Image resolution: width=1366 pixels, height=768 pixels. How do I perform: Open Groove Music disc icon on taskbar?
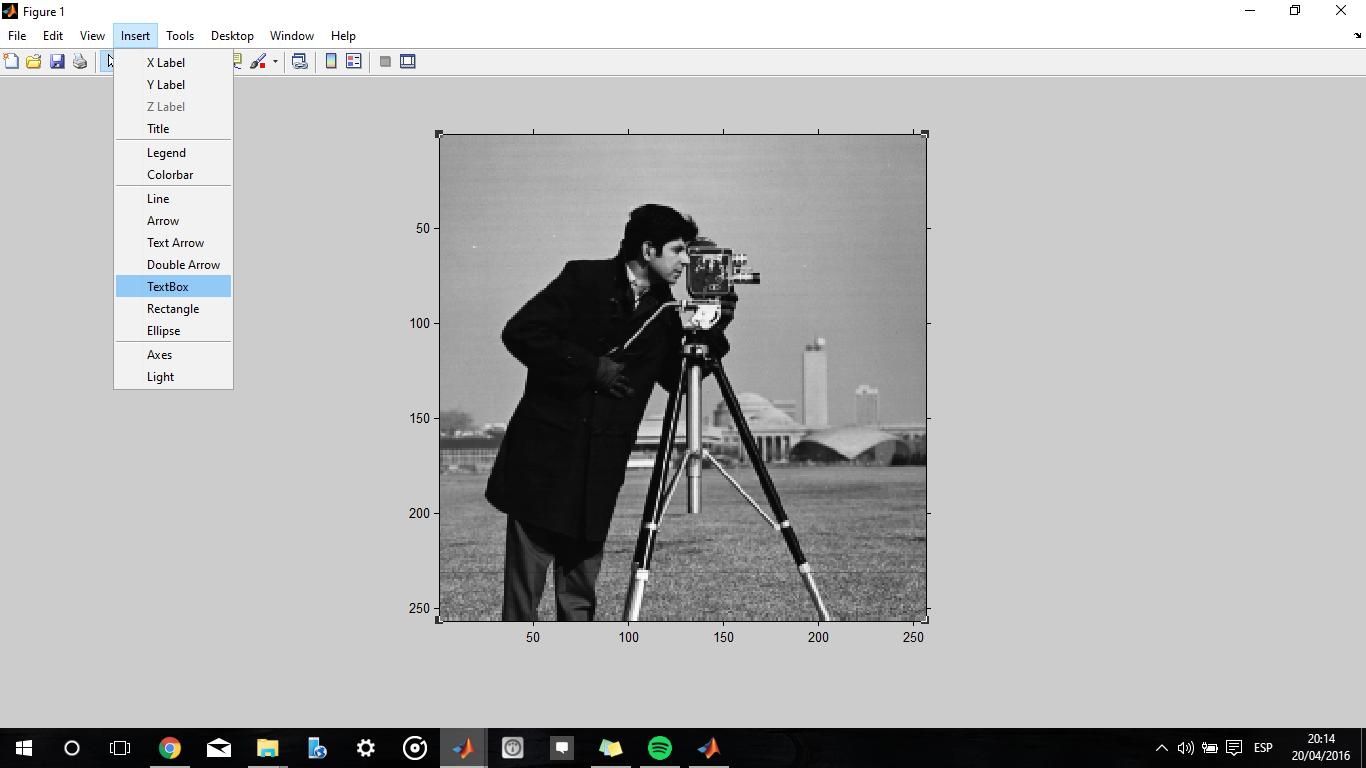pyautogui.click(x=415, y=748)
